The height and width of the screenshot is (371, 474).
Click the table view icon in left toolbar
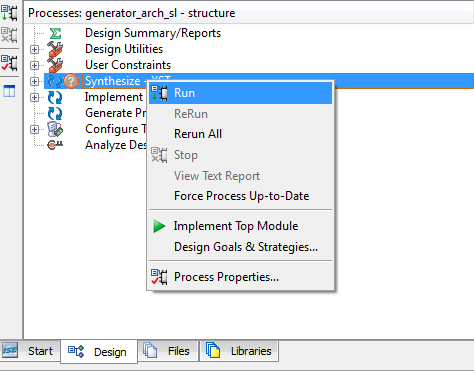[x=9, y=91]
